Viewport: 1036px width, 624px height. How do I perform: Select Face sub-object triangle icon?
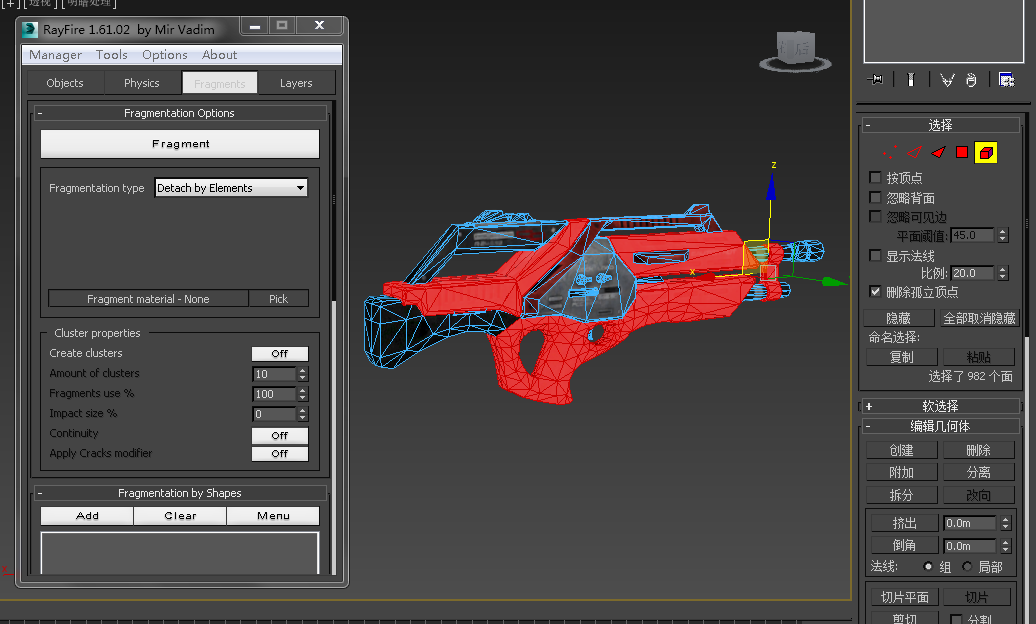coord(938,153)
